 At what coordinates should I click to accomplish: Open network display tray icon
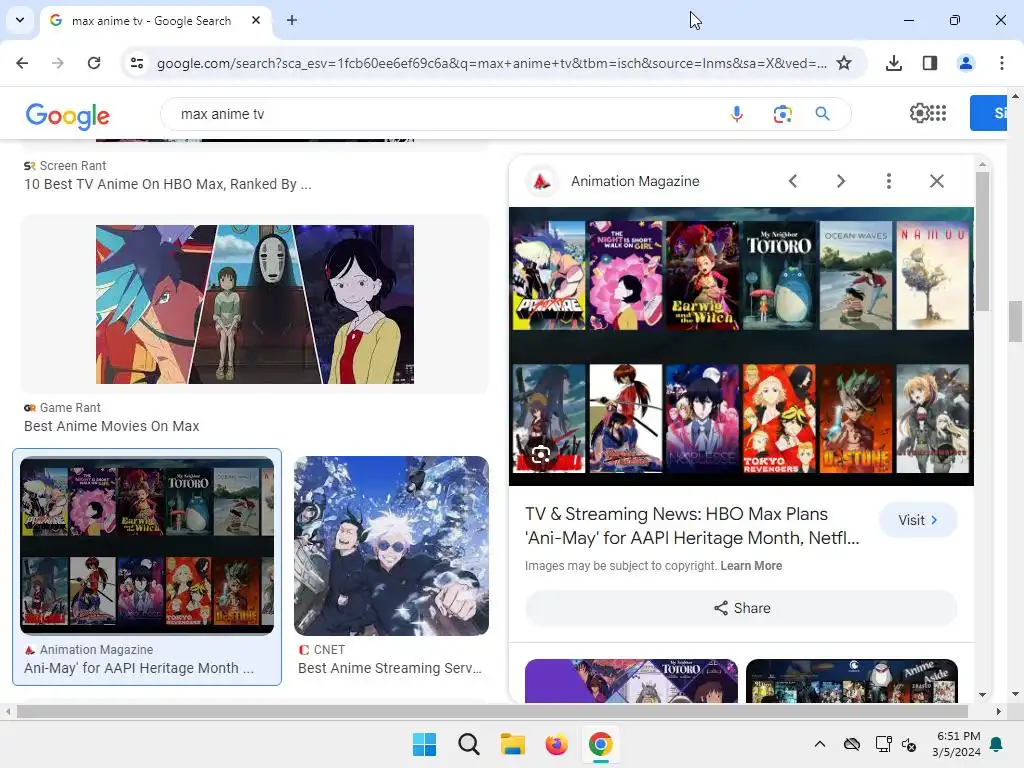pos(883,744)
